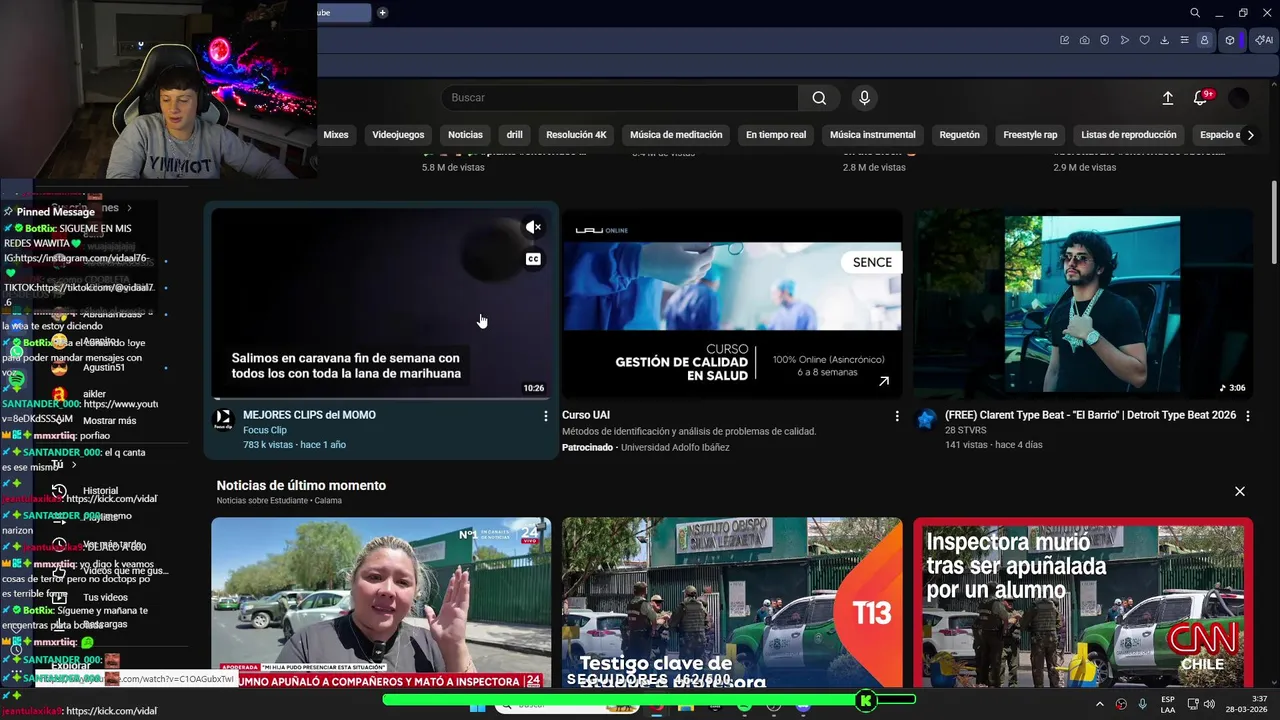Click external link arrow on Curso UAI ad
The width and height of the screenshot is (1280, 720).
pyautogui.click(x=884, y=381)
